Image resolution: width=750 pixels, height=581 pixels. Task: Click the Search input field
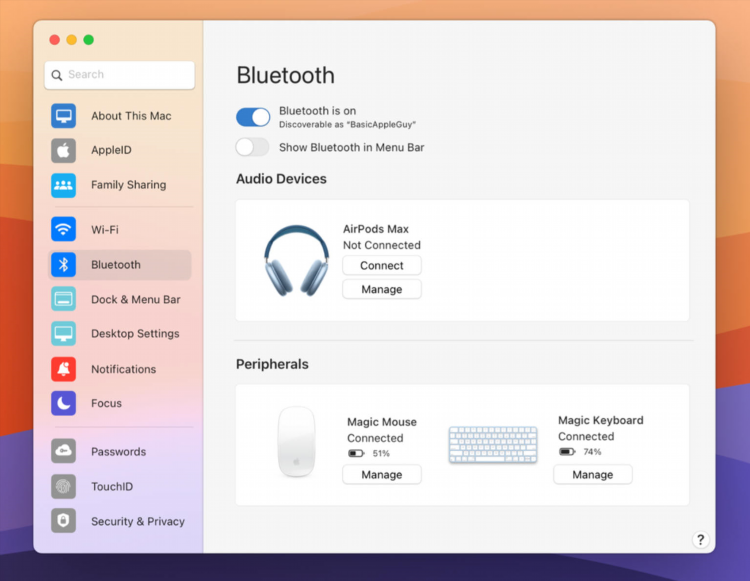coord(120,75)
